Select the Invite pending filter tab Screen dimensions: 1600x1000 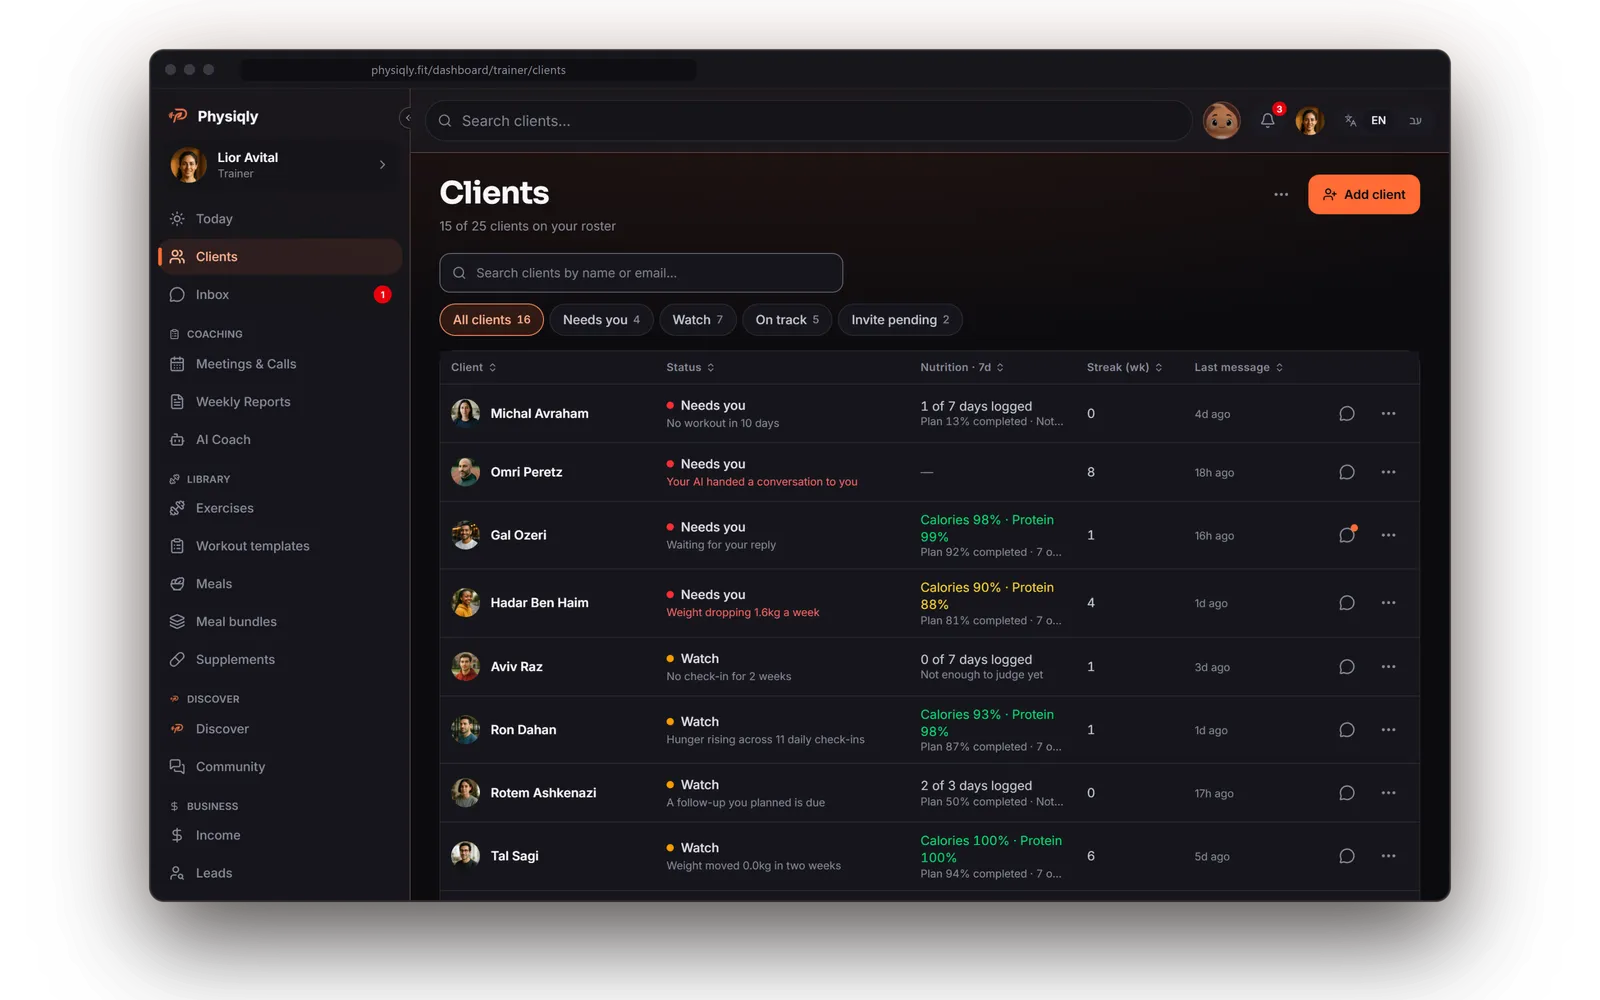tap(900, 320)
